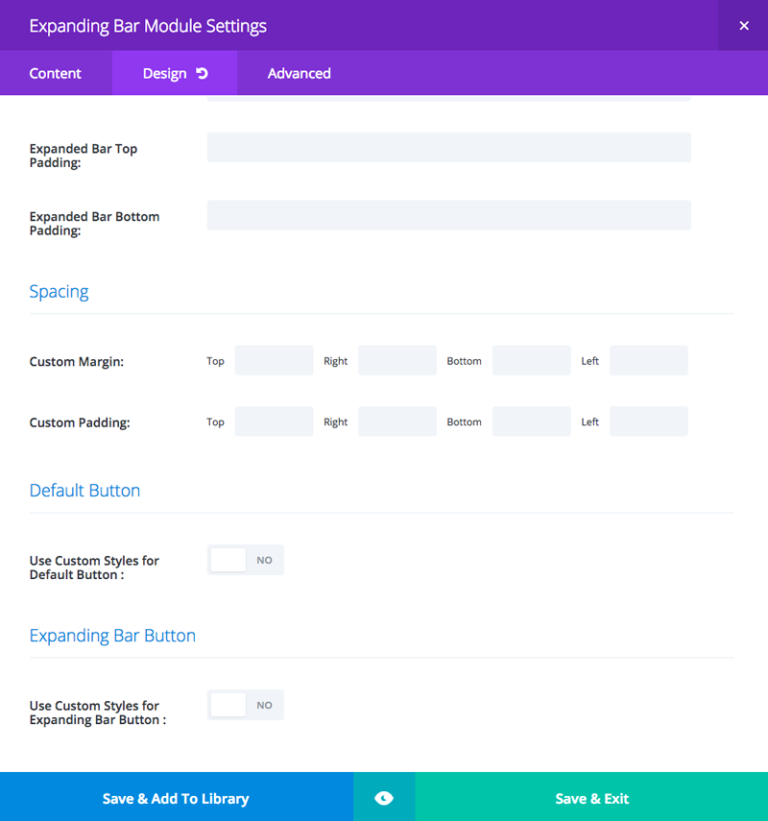Select the Custom Margin Right field

click(x=397, y=361)
